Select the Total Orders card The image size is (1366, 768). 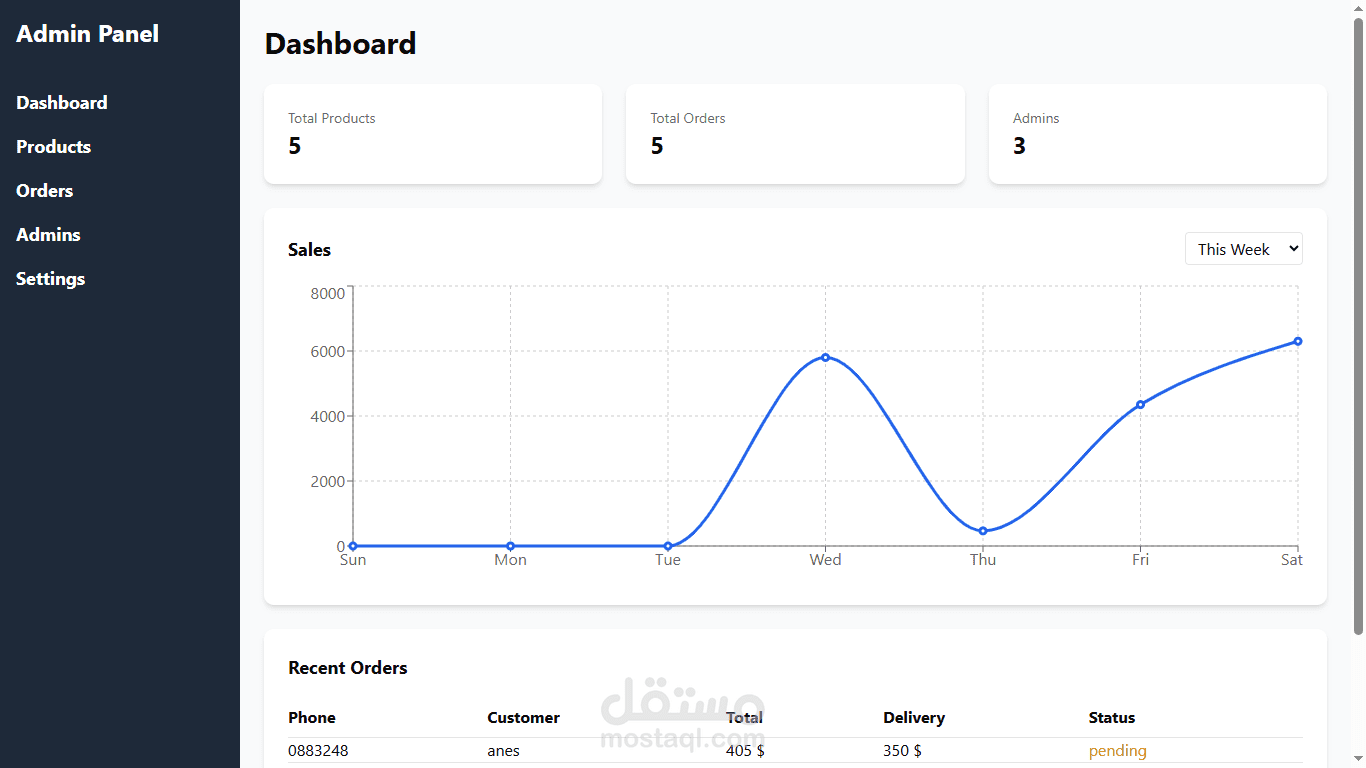[795, 134]
